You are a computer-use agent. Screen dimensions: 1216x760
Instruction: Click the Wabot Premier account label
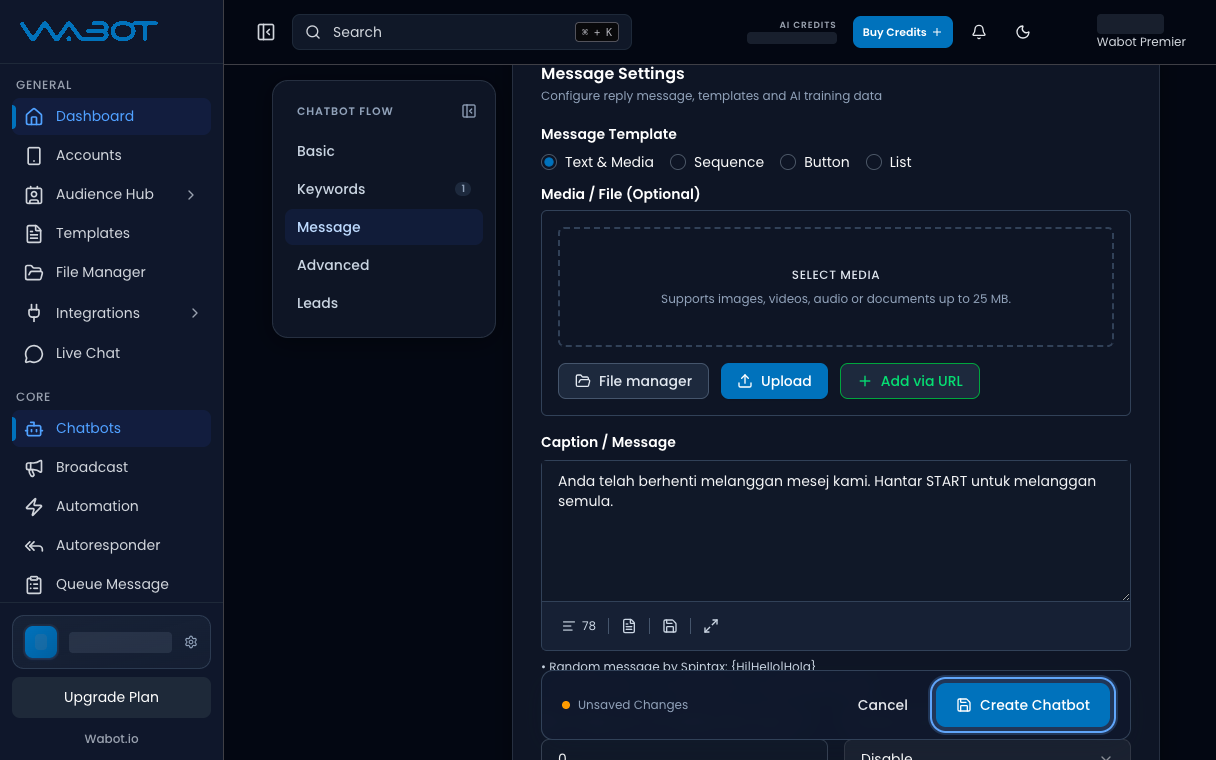click(x=1141, y=42)
